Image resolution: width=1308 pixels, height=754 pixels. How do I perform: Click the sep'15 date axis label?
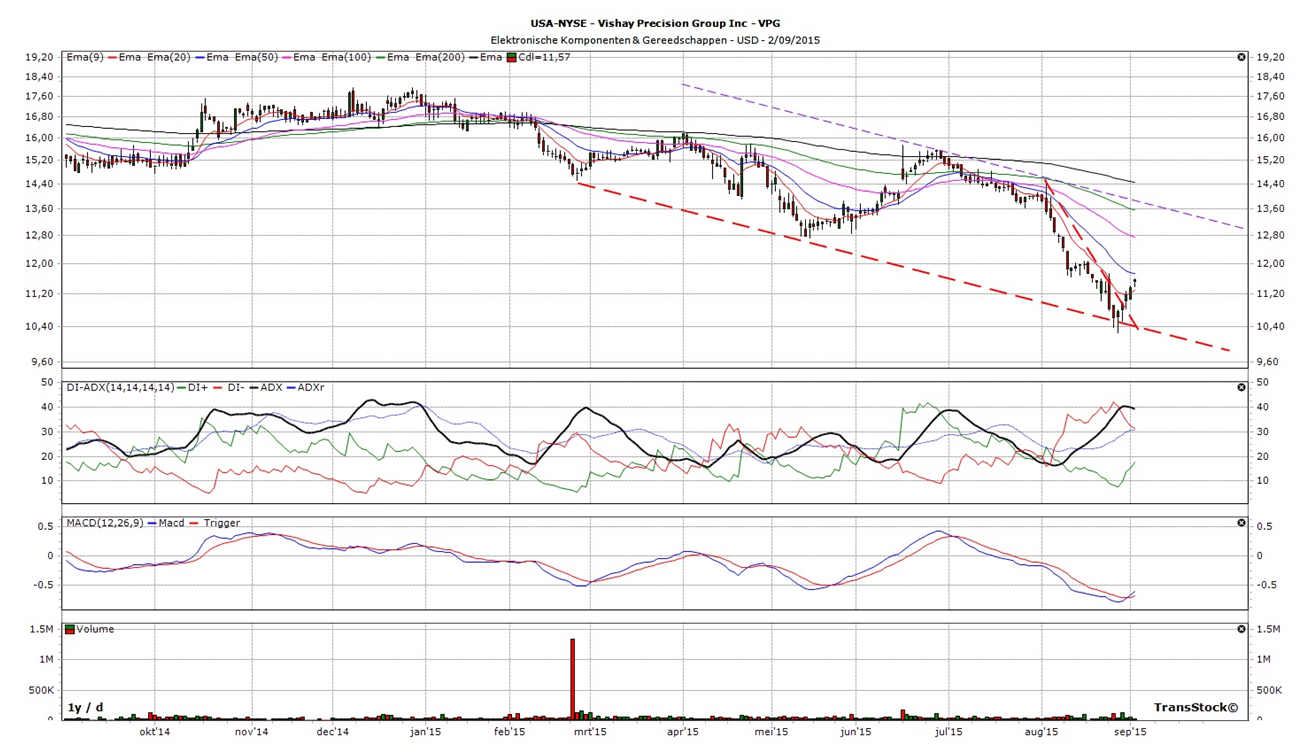tap(1131, 731)
